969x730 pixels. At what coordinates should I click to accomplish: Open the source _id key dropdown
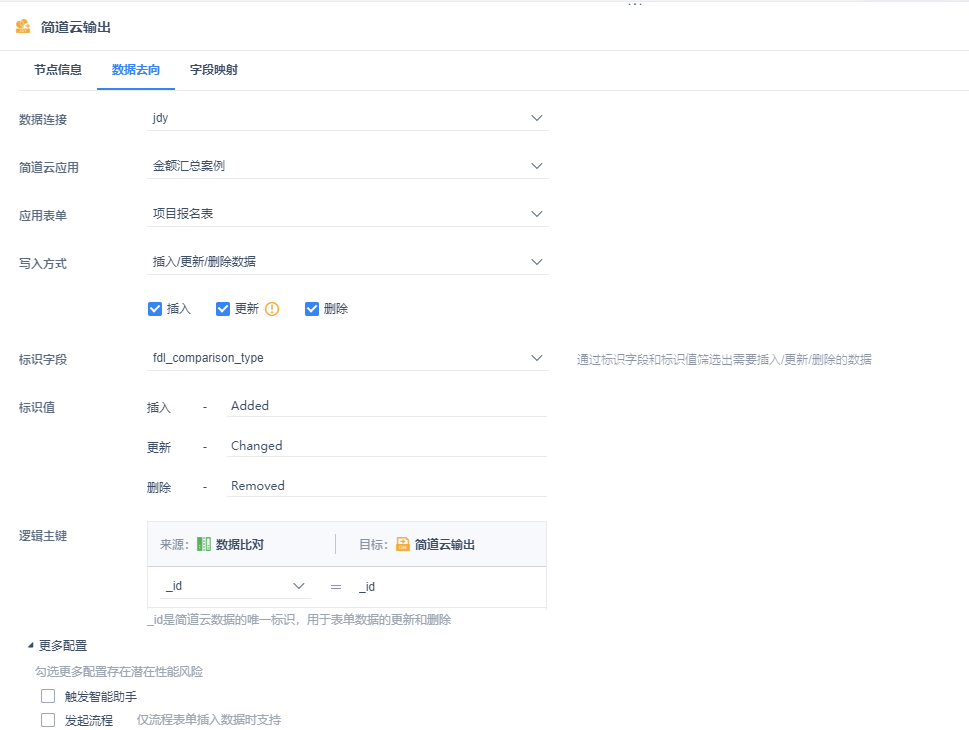[x=235, y=586]
